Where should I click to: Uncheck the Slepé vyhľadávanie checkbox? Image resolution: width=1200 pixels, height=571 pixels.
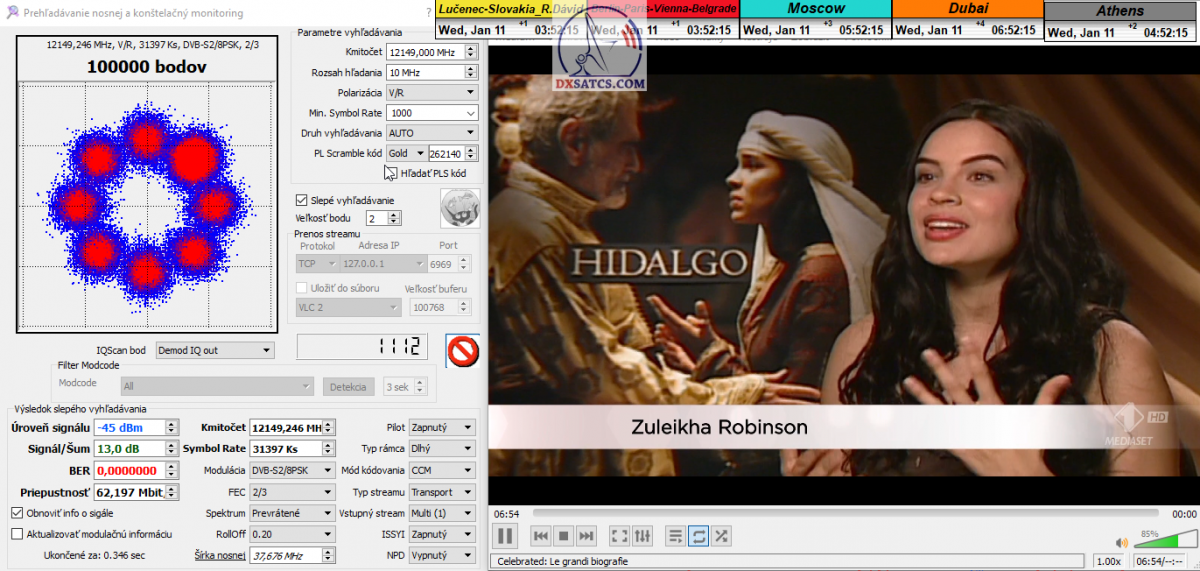pos(302,200)
